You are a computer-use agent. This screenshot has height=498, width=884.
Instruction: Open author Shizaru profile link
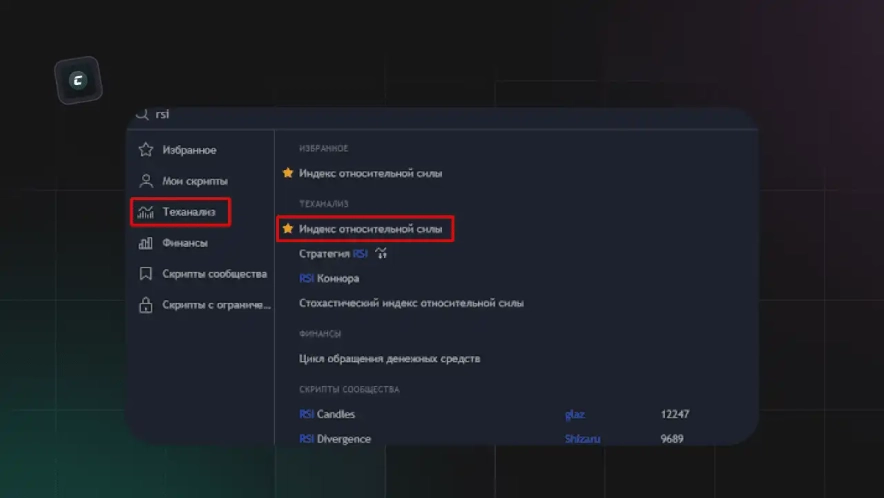click(x=582, y=439)
